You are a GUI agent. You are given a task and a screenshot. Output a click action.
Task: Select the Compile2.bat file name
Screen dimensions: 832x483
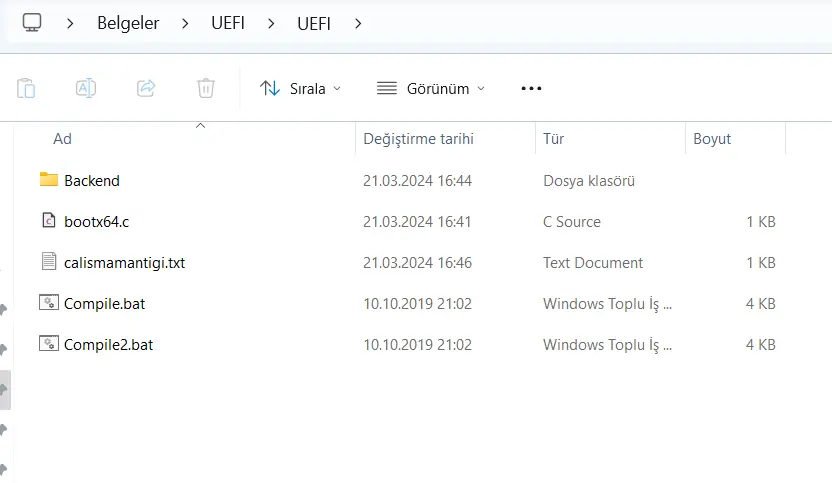tap(108, 344)
